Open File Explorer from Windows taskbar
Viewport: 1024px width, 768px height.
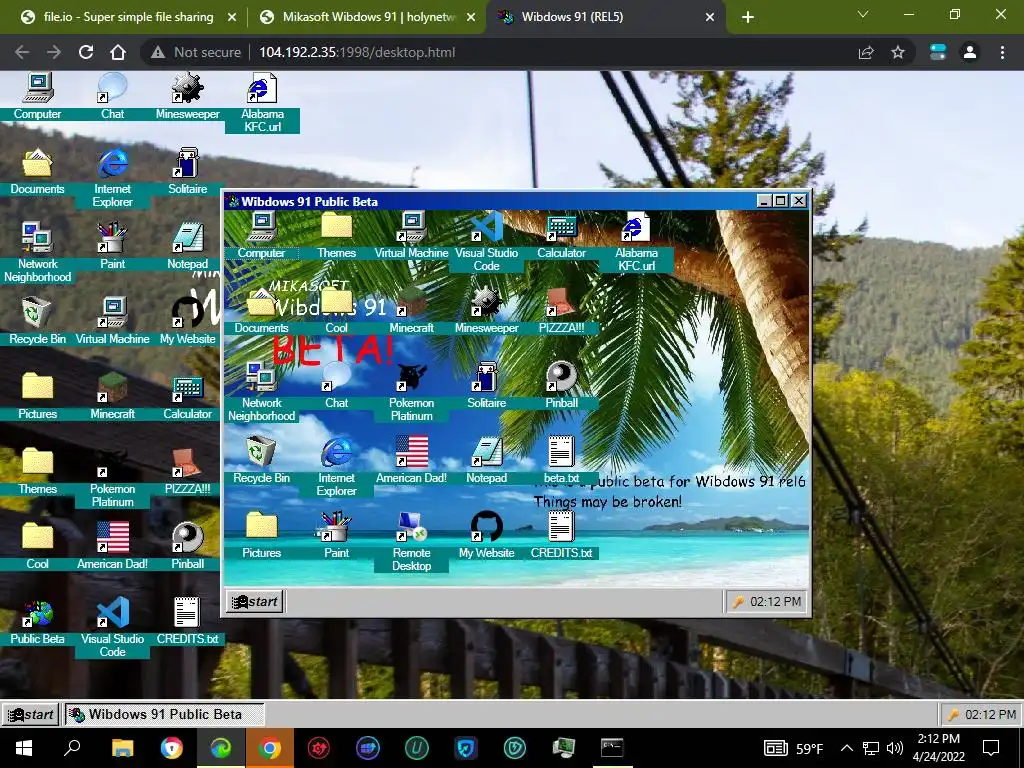point(122,748)
